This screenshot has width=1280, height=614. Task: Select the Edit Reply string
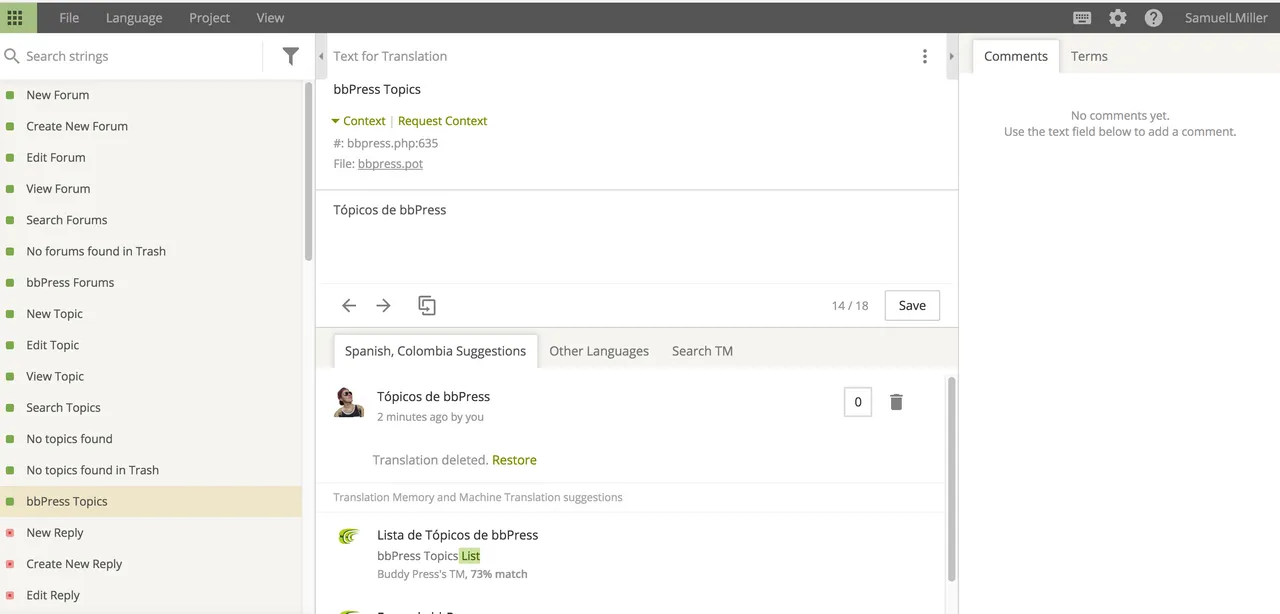pyautogui.click(x=151, y=595)
